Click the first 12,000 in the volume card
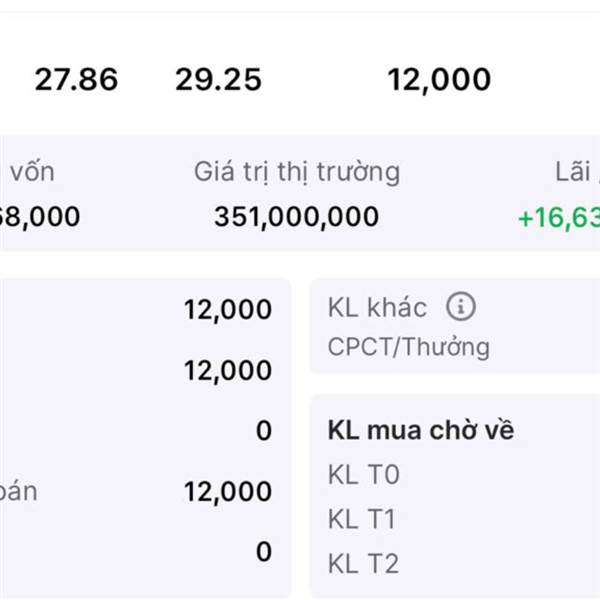Image resolution: width=600 pixels, height=600 pixels. tap(227, 310)
